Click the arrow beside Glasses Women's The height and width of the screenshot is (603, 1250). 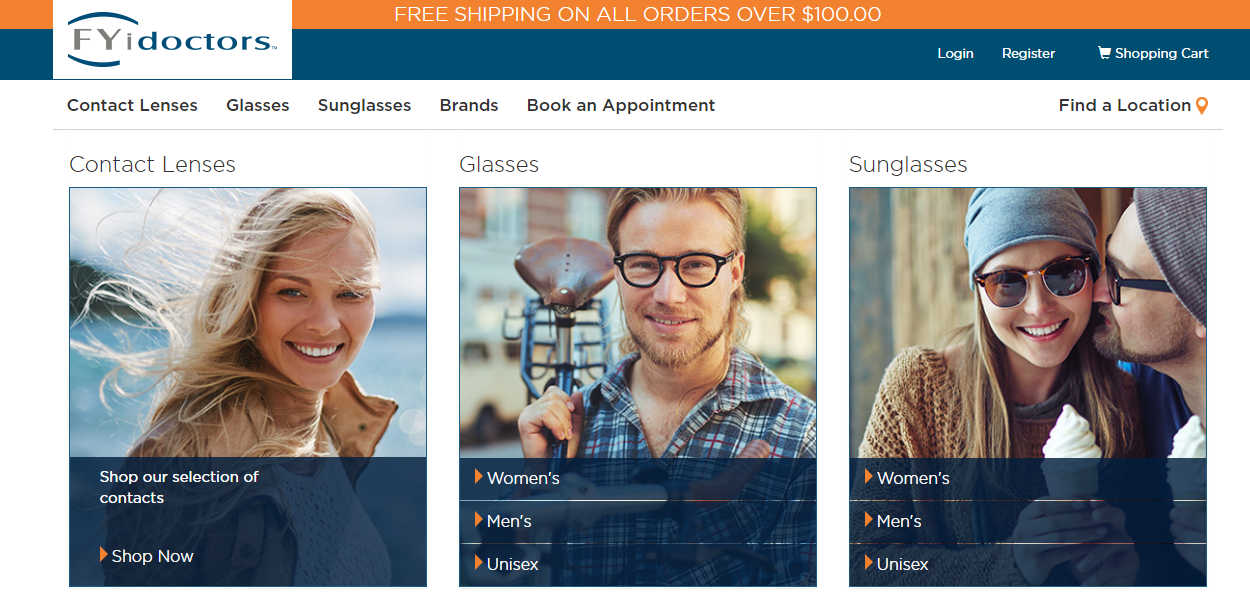[479, 477]
